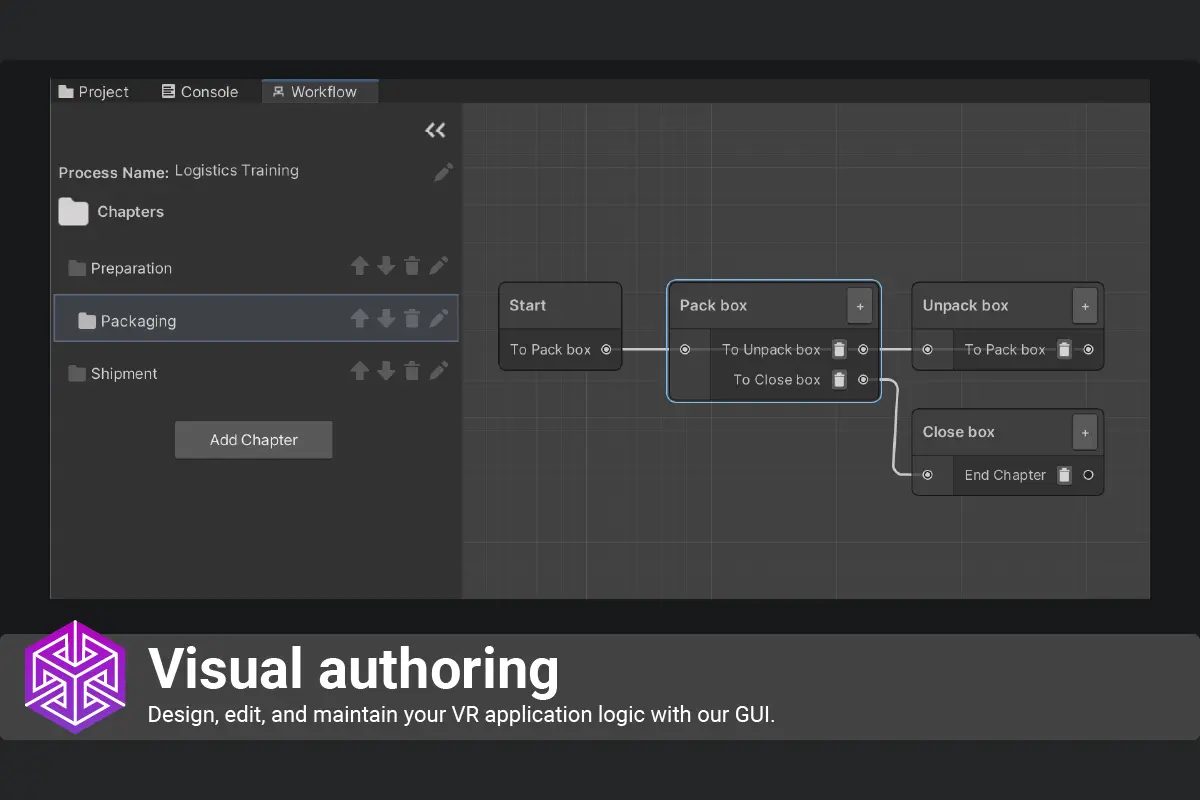
Task: Delete the Shipment chapter
Action: point(412,371)
